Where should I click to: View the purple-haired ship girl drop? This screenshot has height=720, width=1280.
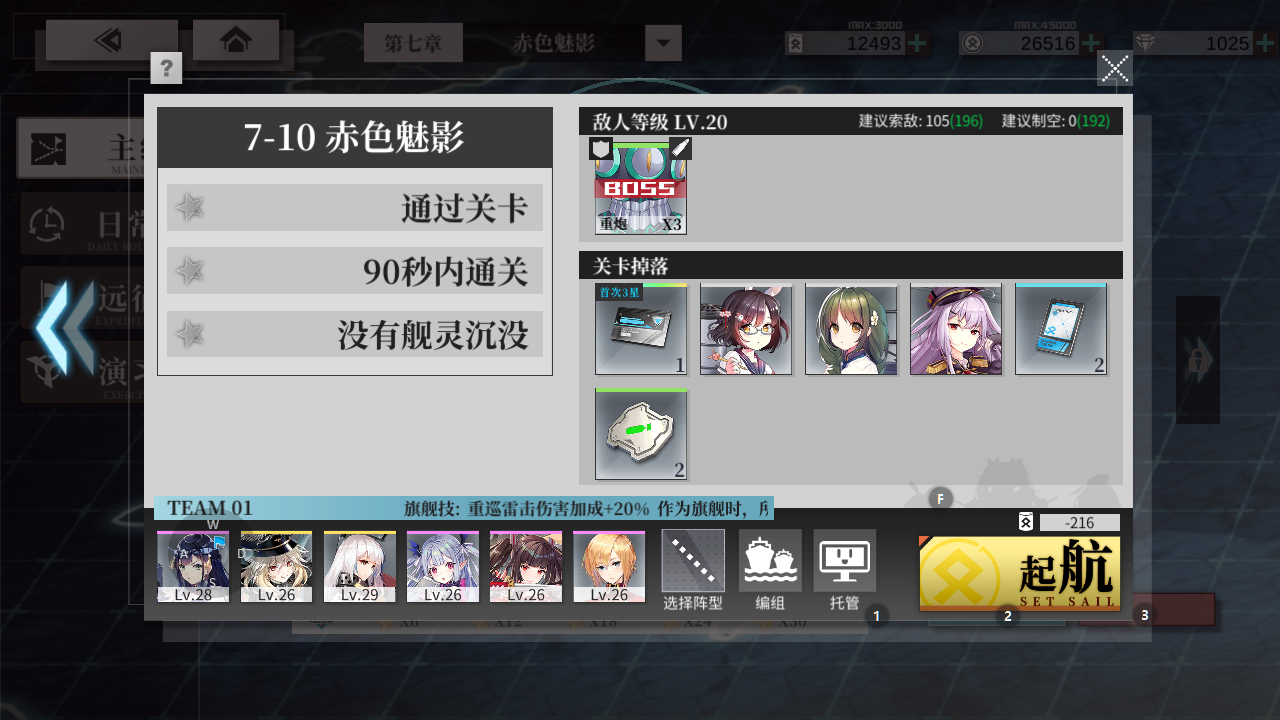[956, 329]
